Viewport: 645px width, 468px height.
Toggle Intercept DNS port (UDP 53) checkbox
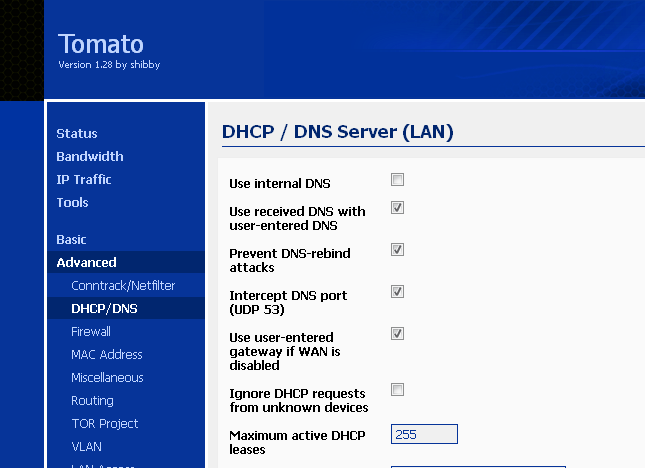coord(397,292)
